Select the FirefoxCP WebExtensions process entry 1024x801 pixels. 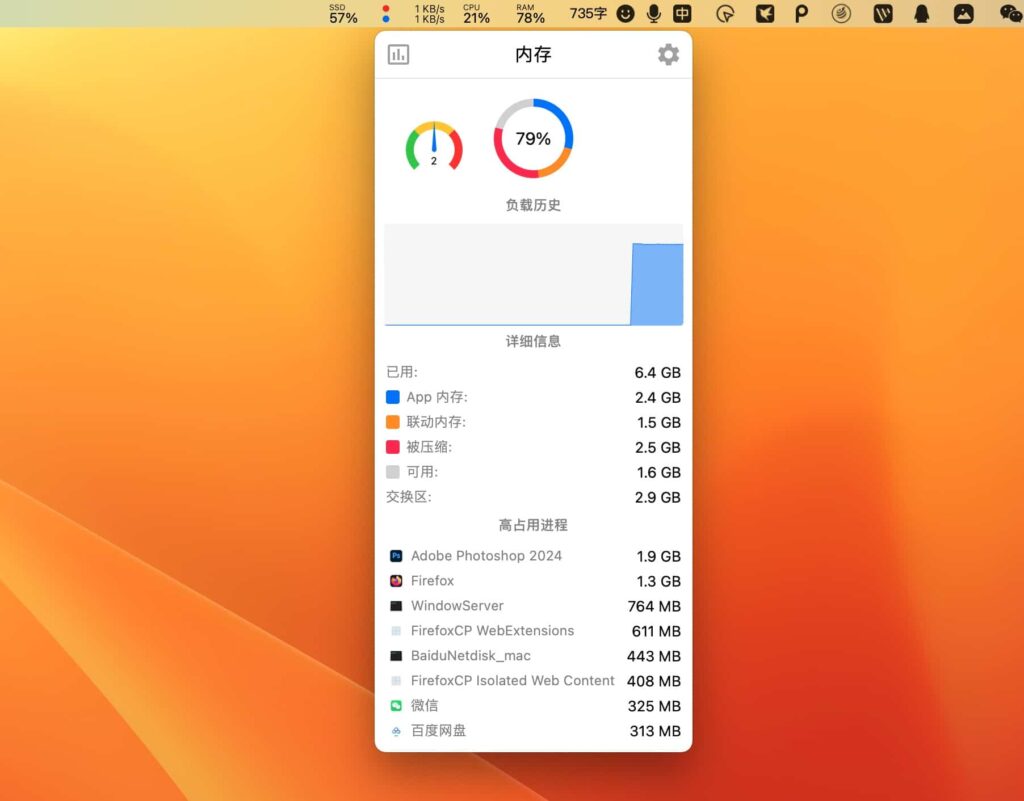pyautogui.click(x=494, y=631)
